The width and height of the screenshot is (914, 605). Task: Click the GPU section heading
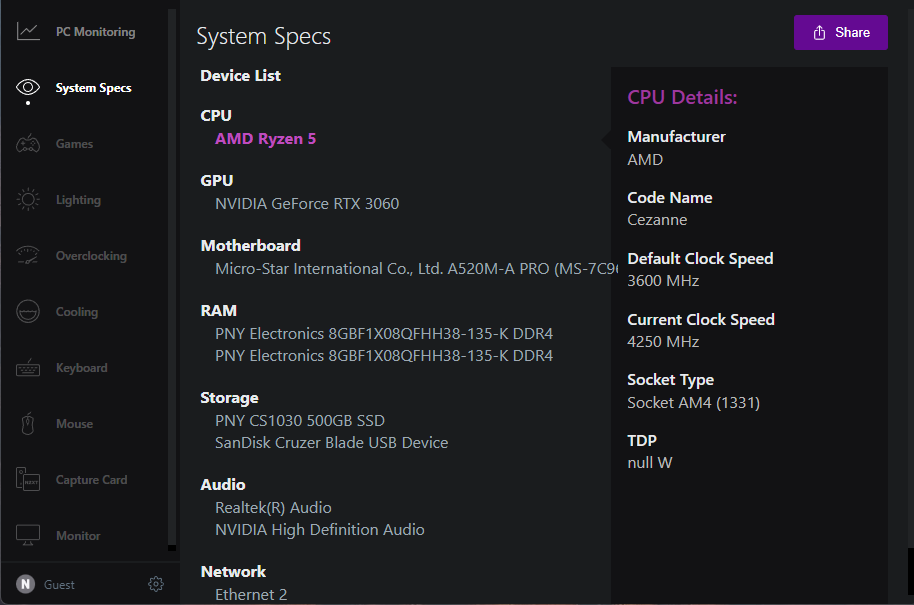click(216, 181)
